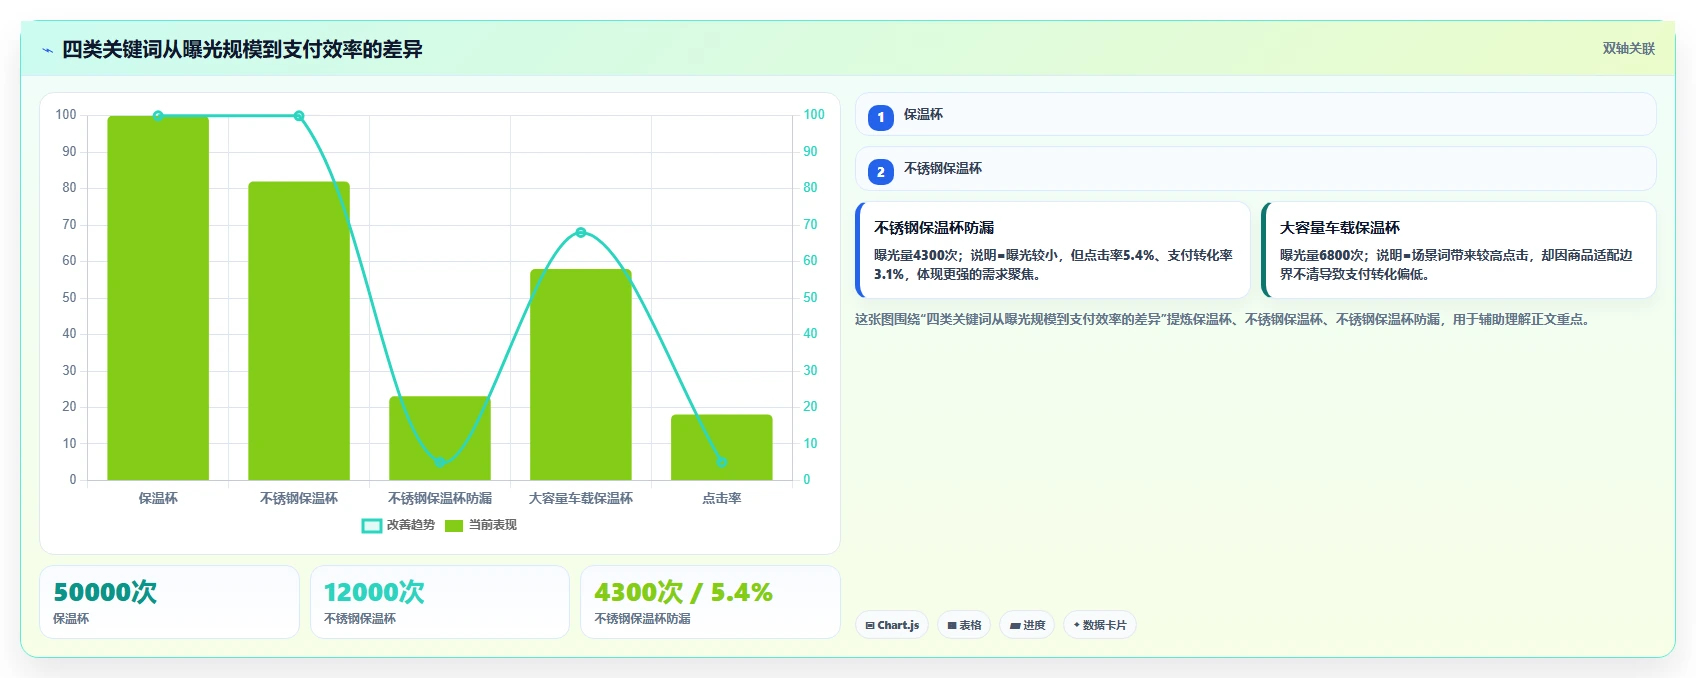The image size is (1696, 678).
Task: Select the numbered badge 1 for 保温杯
Action: coord(881,117)
